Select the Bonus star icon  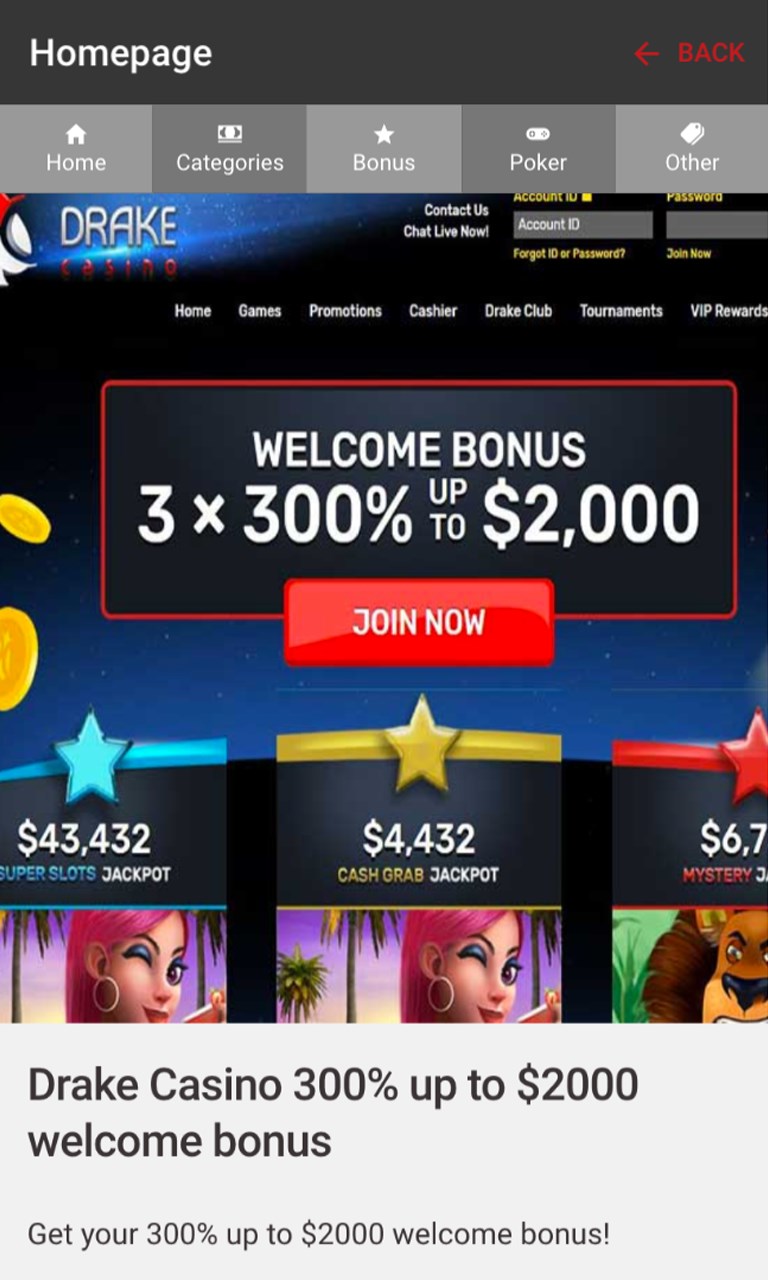tap(384, 134)
